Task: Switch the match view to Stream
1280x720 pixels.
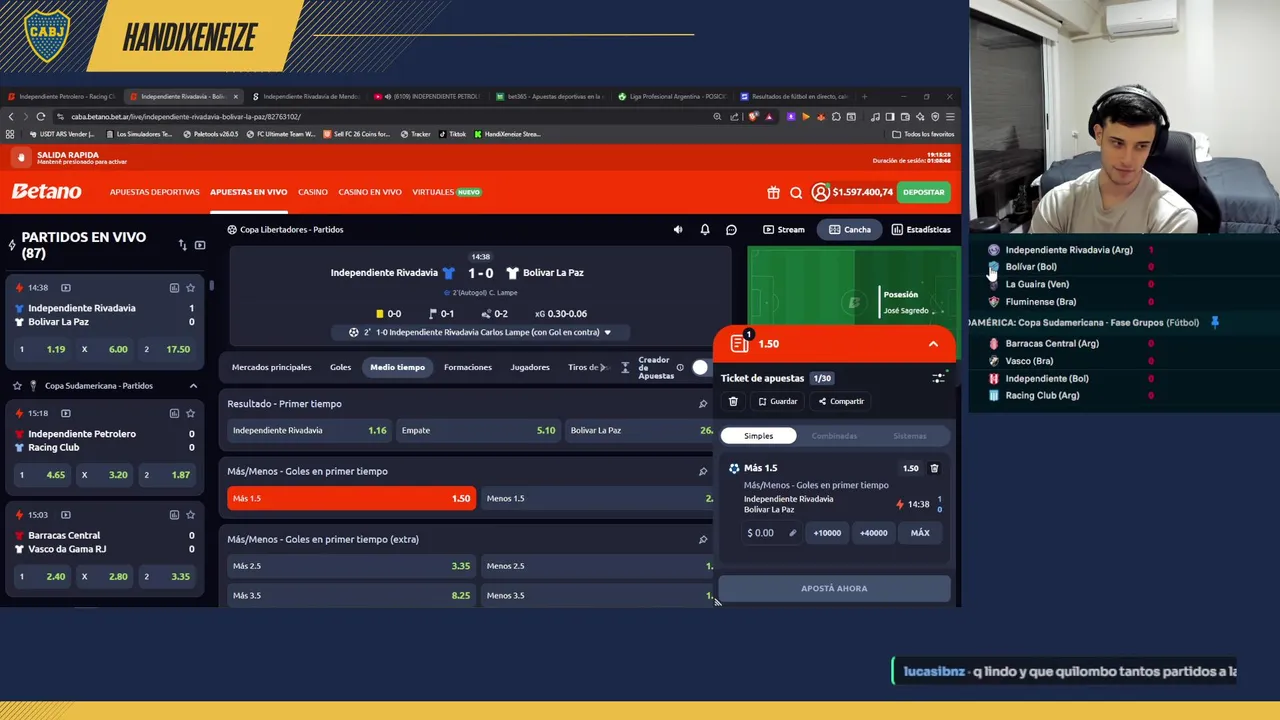Action: click(783, 229)
